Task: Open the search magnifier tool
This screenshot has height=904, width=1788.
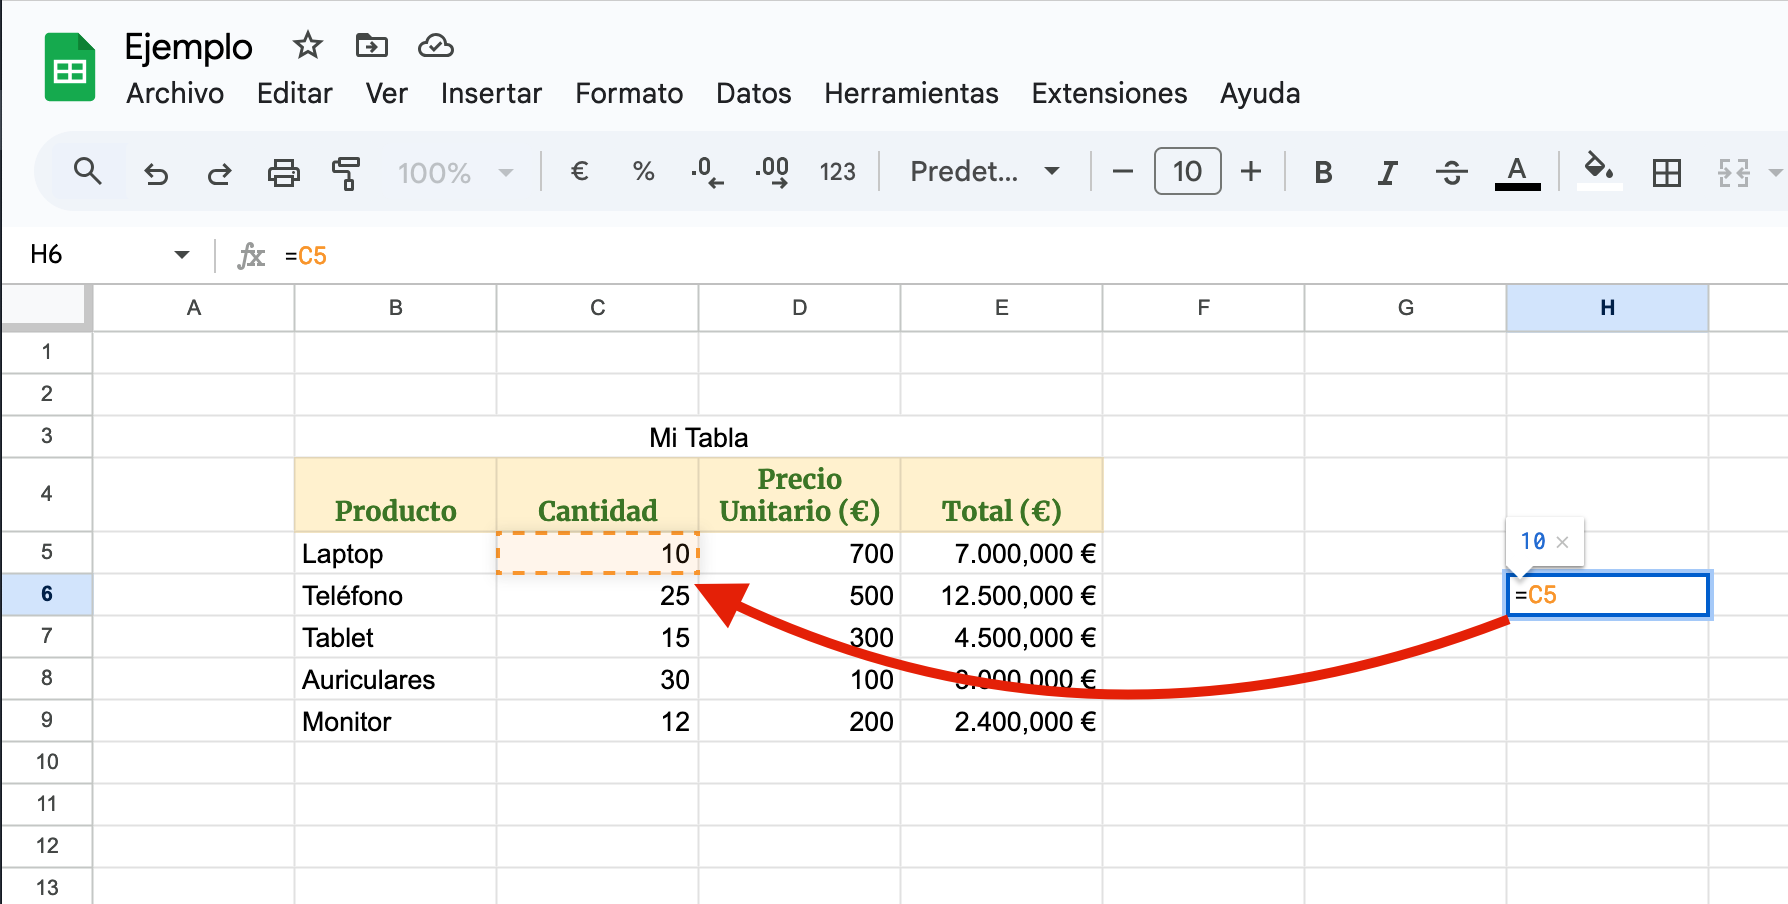Action: (x=88, y=172)
